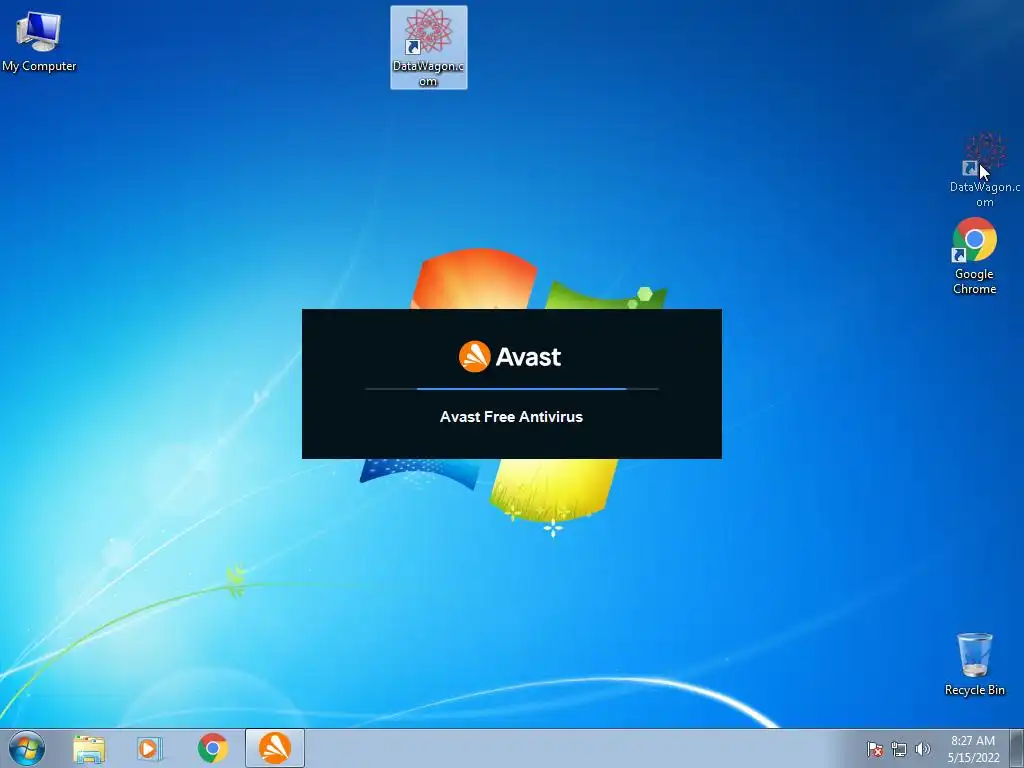Click the DataWagon.com shortcut under the mouse cursor

[x=984, y=170]
